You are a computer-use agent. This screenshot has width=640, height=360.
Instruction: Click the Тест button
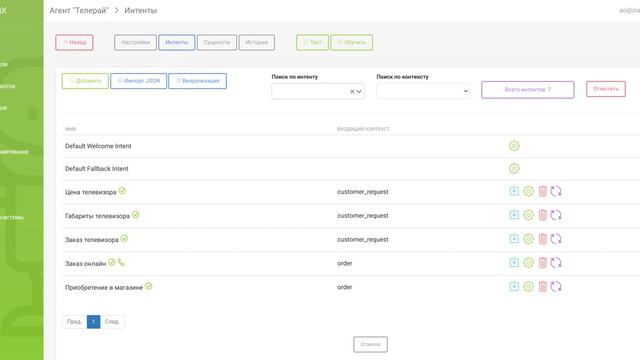pos(312,42)
